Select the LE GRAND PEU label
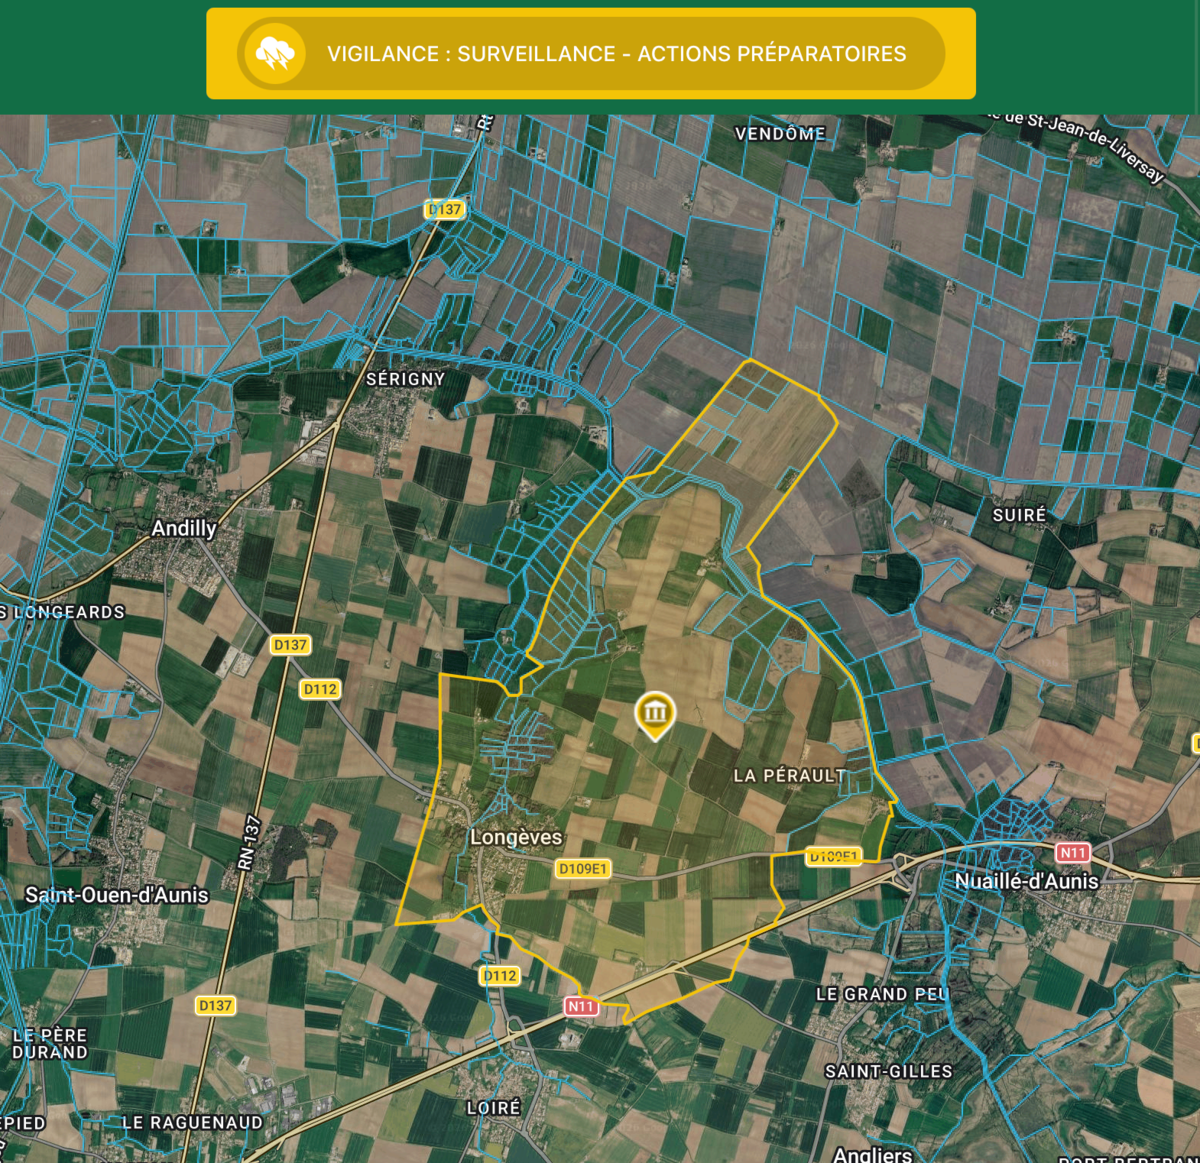Image resolution: width=1200 pixels, height=1163 pixels. click(882, 994)
